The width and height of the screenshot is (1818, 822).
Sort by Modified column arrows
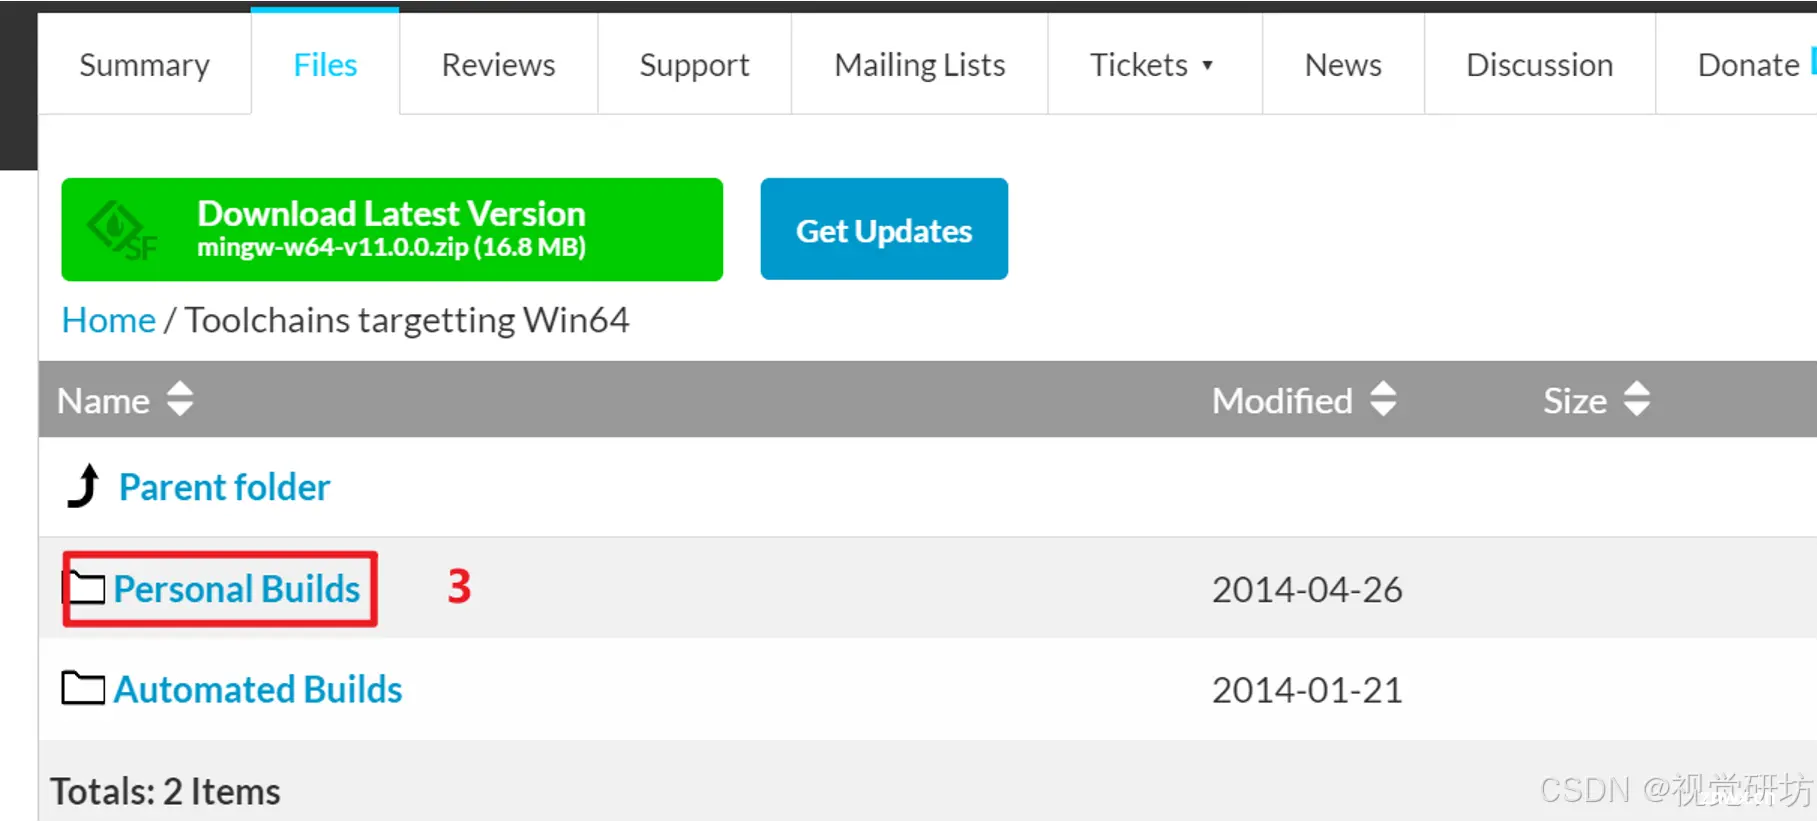tap(1383, 398)
